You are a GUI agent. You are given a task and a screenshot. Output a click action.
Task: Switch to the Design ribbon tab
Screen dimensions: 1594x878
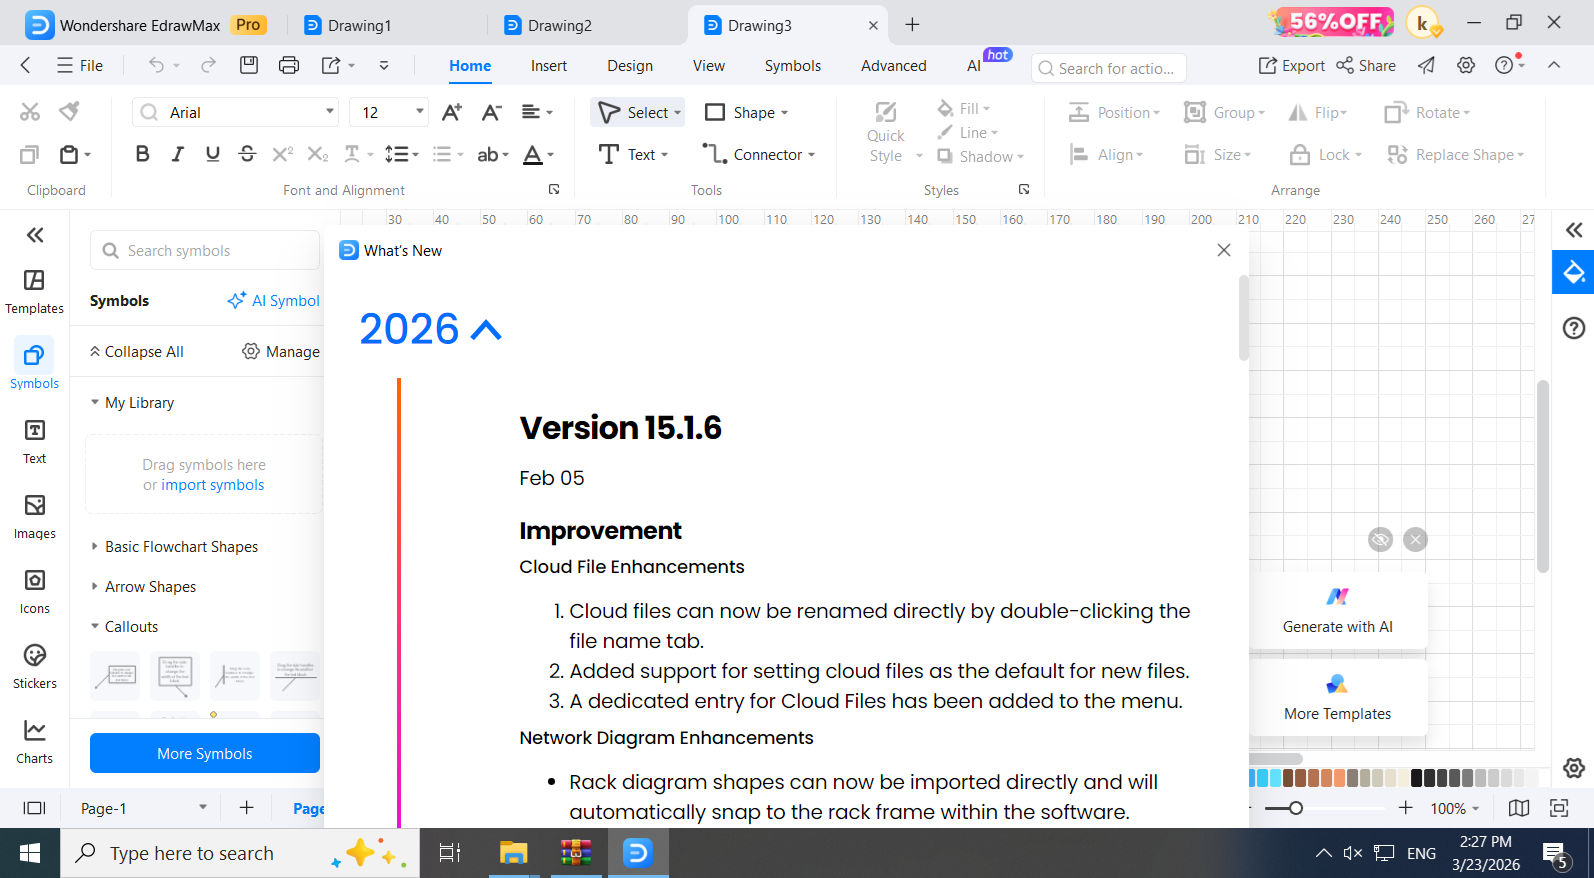pyautogui.click(x=630, y=66)
